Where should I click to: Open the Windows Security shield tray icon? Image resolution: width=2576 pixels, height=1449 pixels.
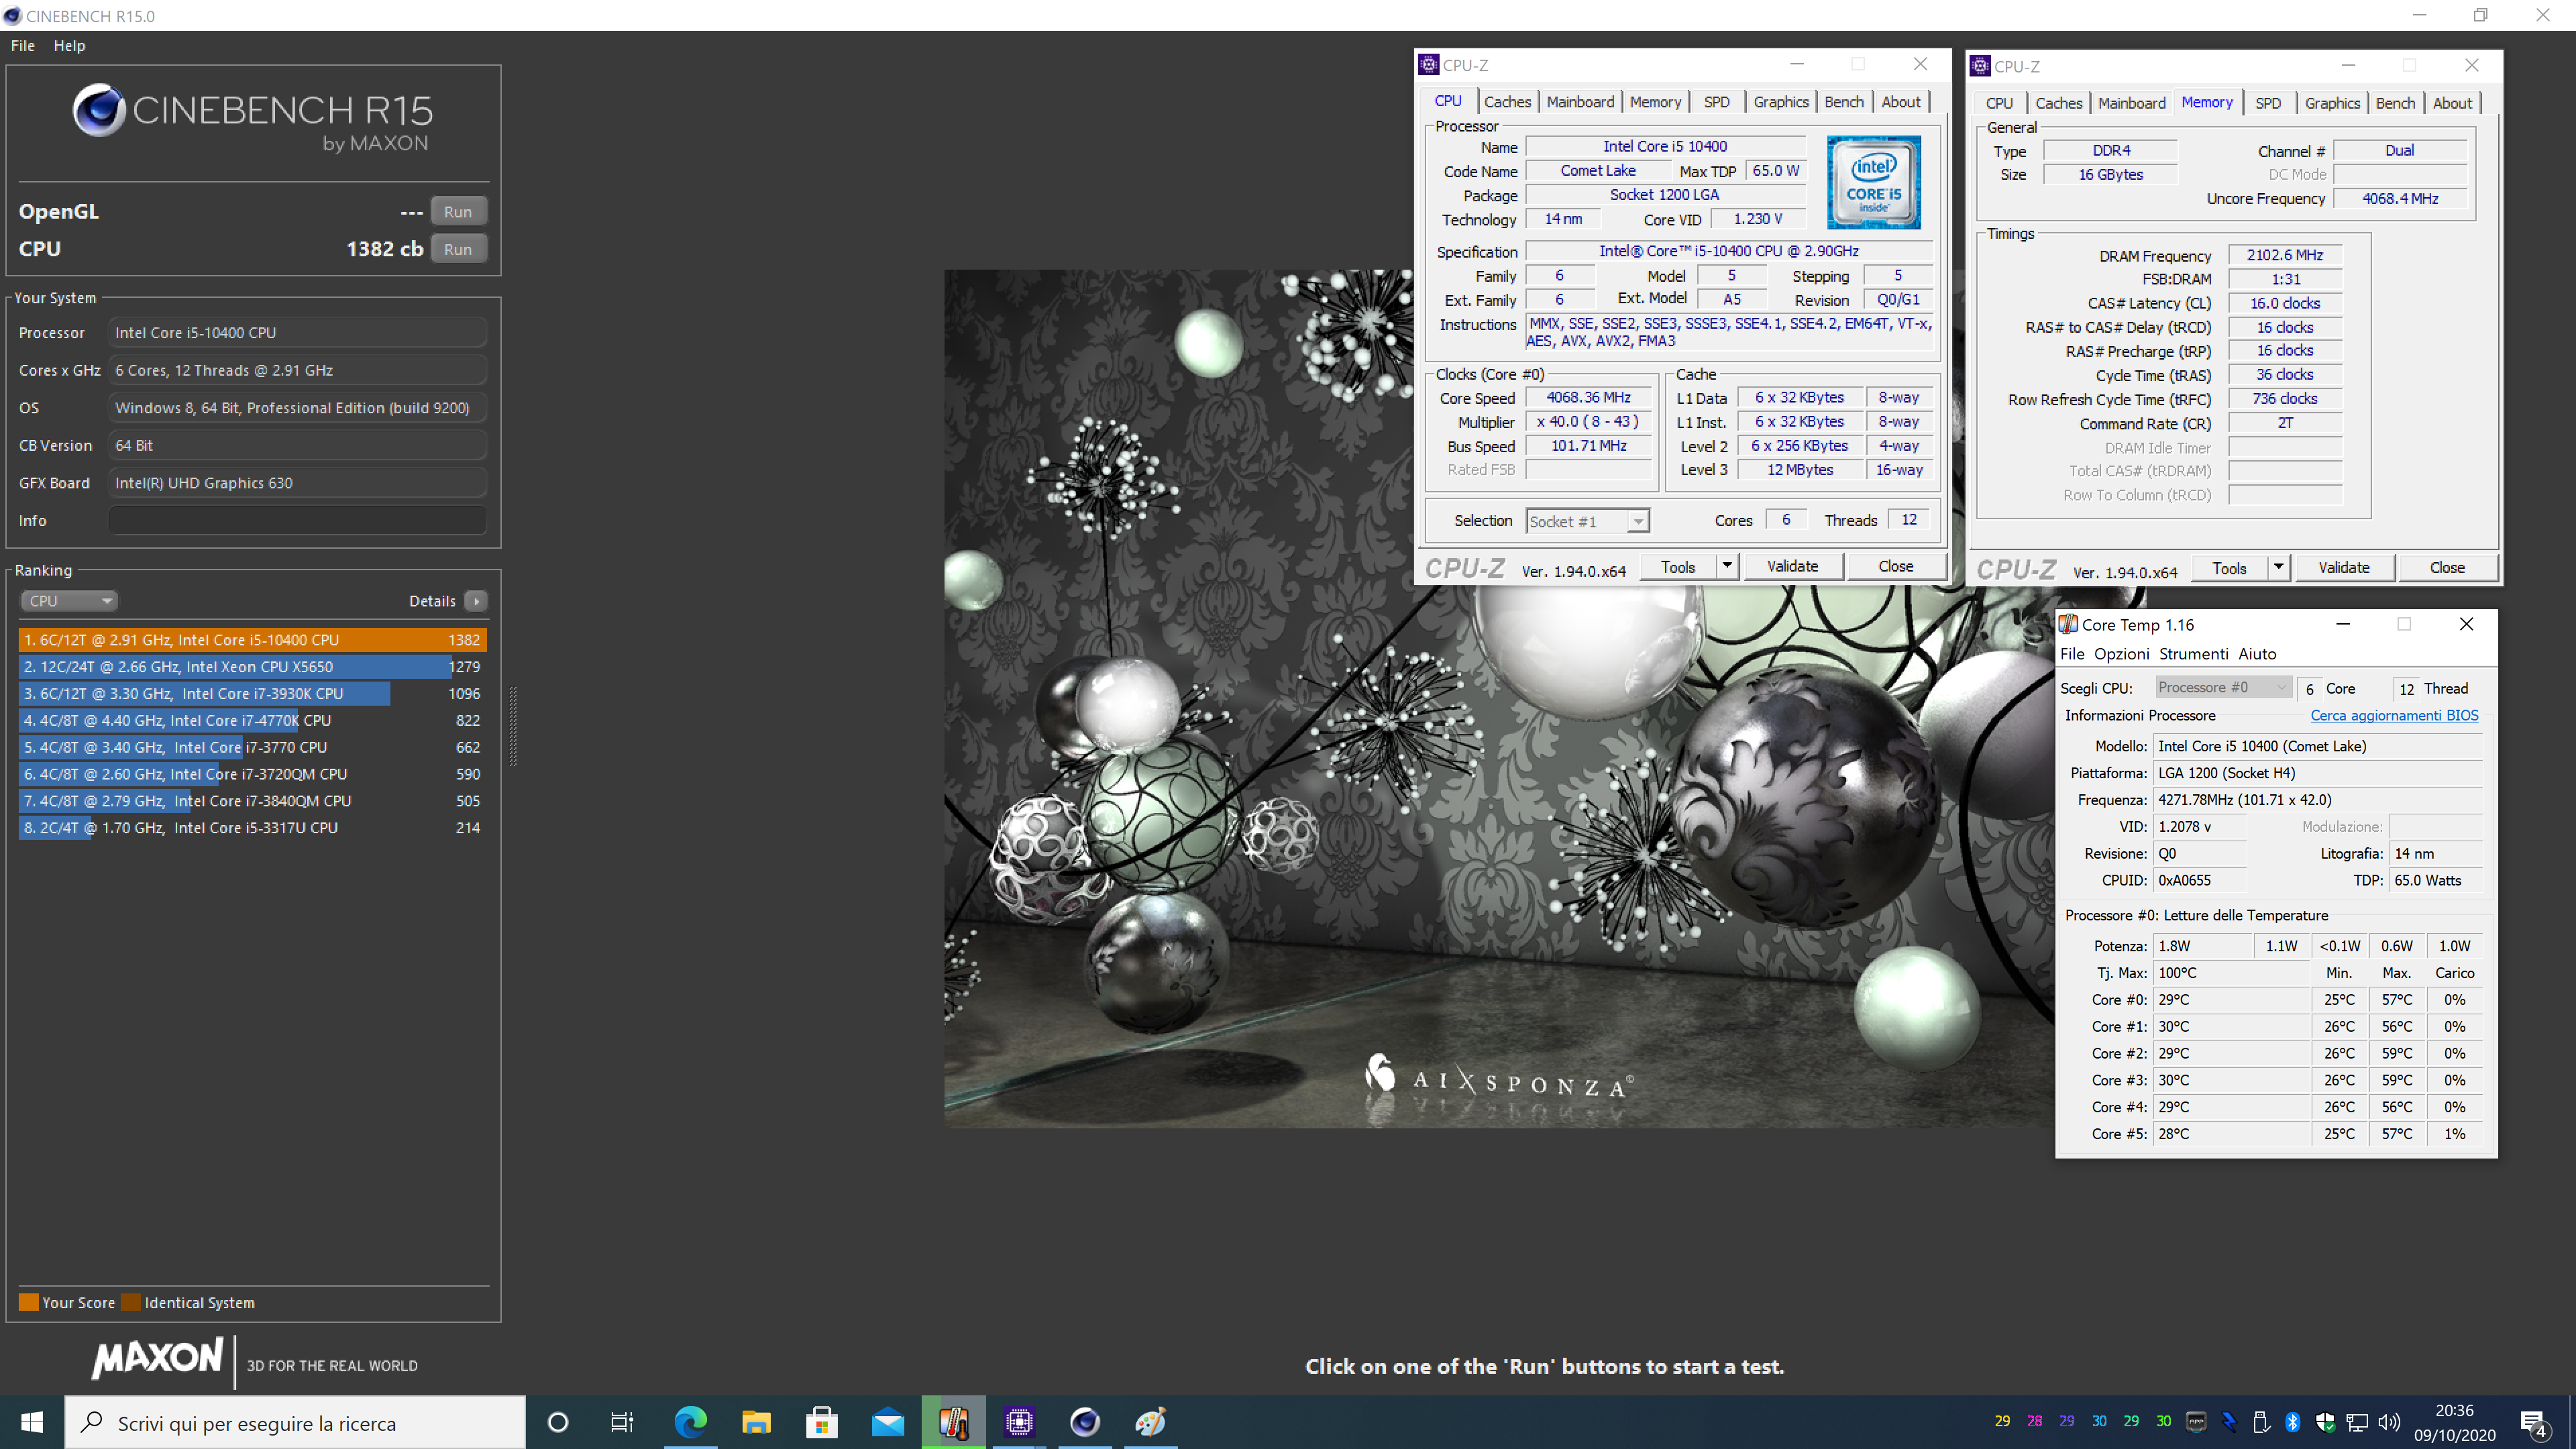point(2325,1421)
